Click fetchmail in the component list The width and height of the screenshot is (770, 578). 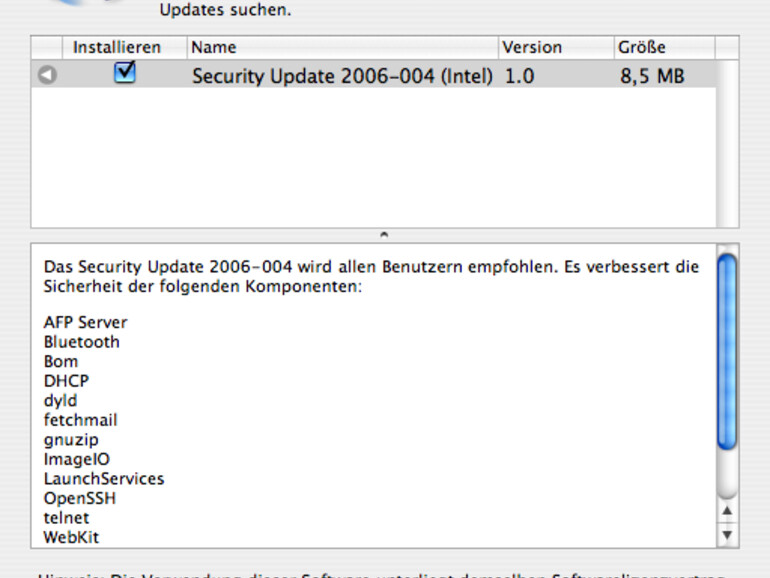pyautogui.click(x=81, y=420)
